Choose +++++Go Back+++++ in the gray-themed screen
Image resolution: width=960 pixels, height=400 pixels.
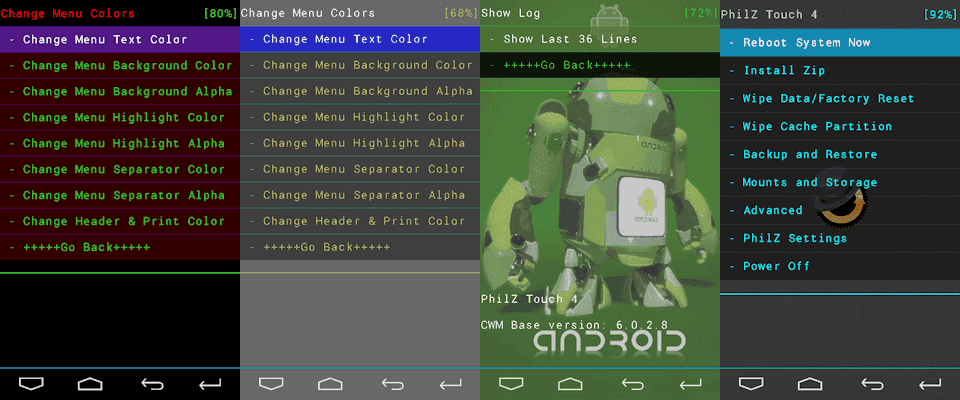click(360, 247)
